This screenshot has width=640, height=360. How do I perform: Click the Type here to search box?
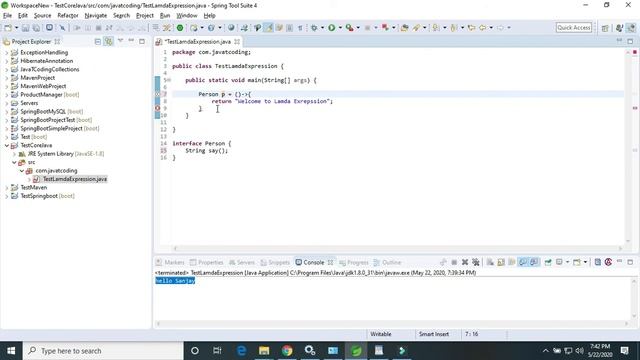click(103, 351)
